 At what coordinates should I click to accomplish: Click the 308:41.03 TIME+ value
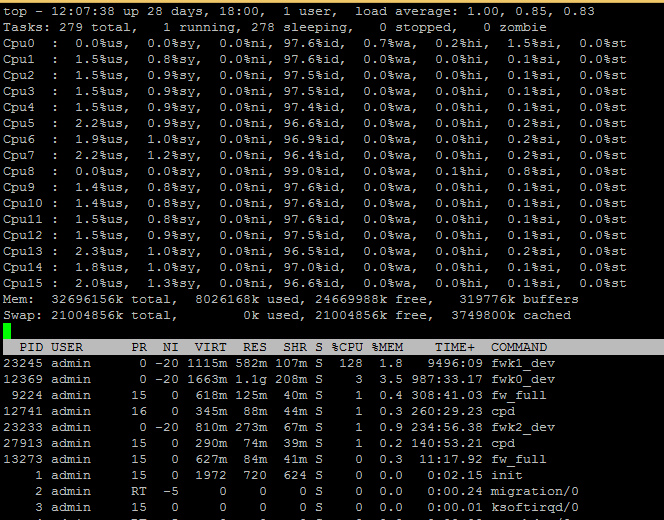(x=447, y=396)
